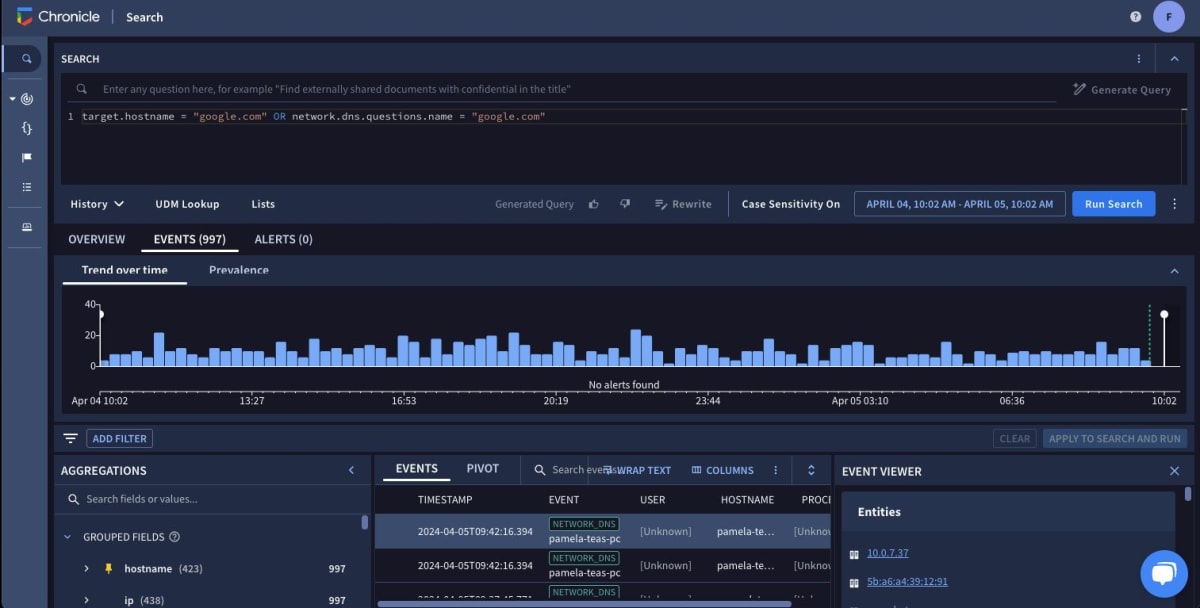Click the expand/collapse rows arrows icon
The image size is (1200, 608).
pos(811,470)
